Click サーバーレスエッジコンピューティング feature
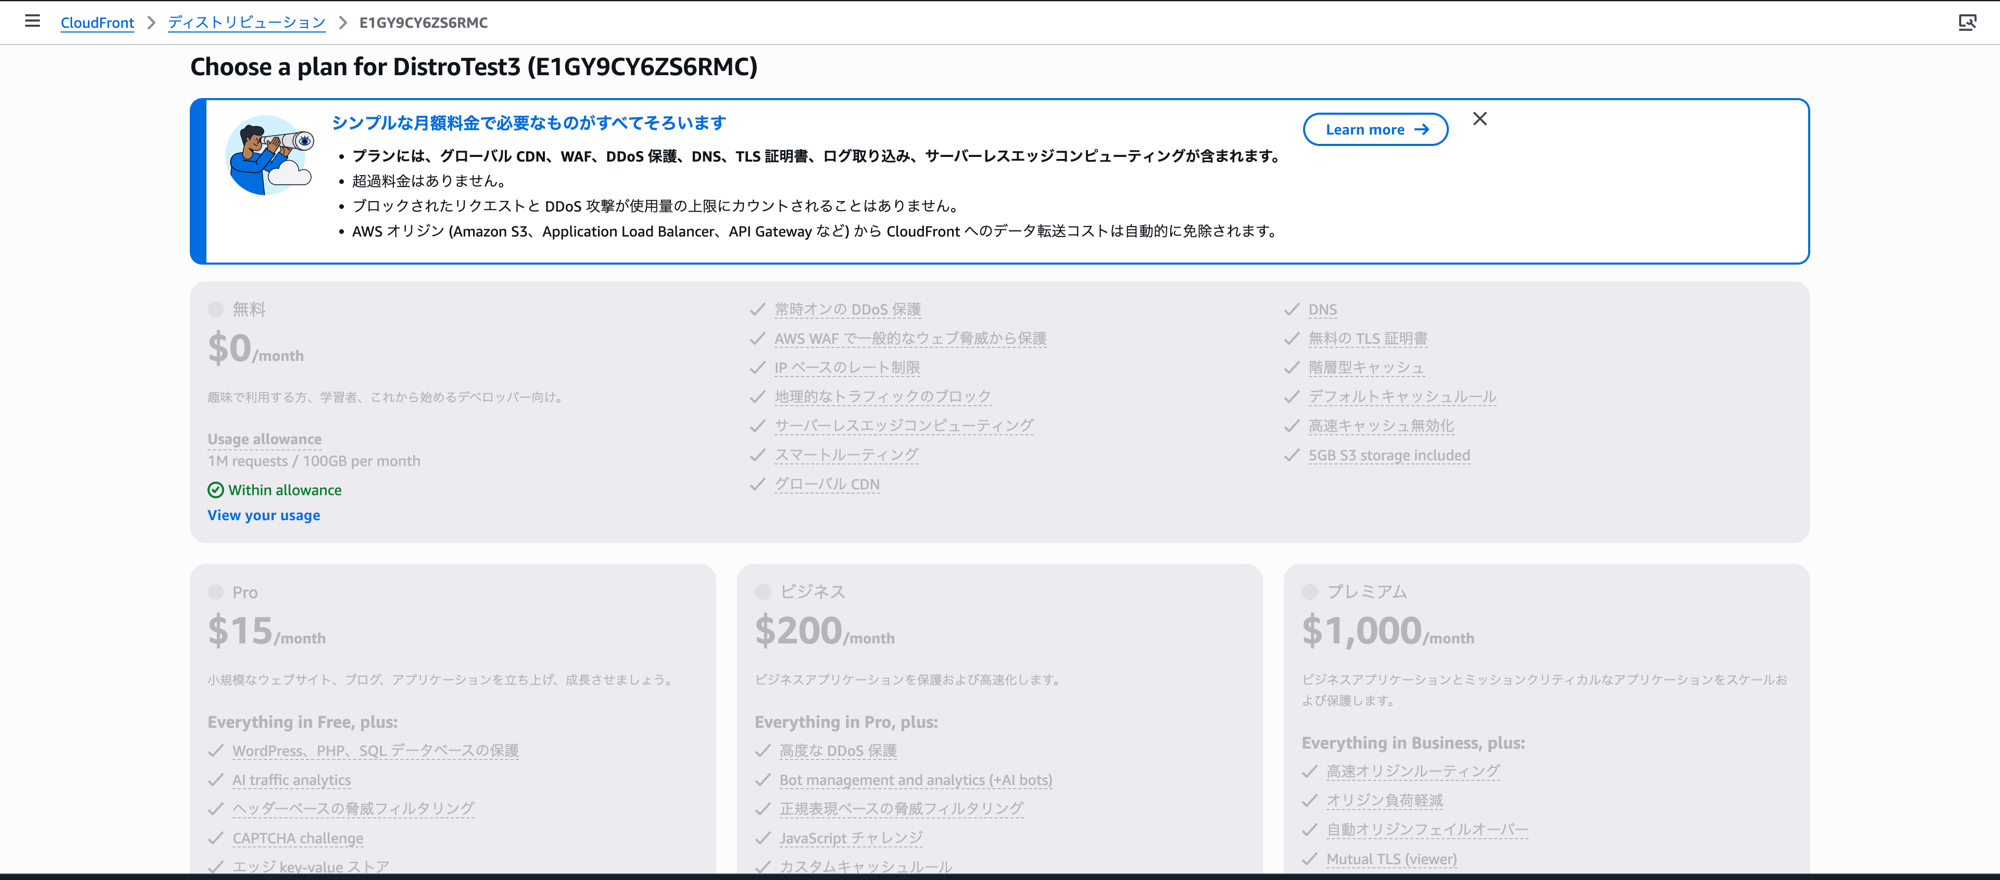 pos(904,426)
